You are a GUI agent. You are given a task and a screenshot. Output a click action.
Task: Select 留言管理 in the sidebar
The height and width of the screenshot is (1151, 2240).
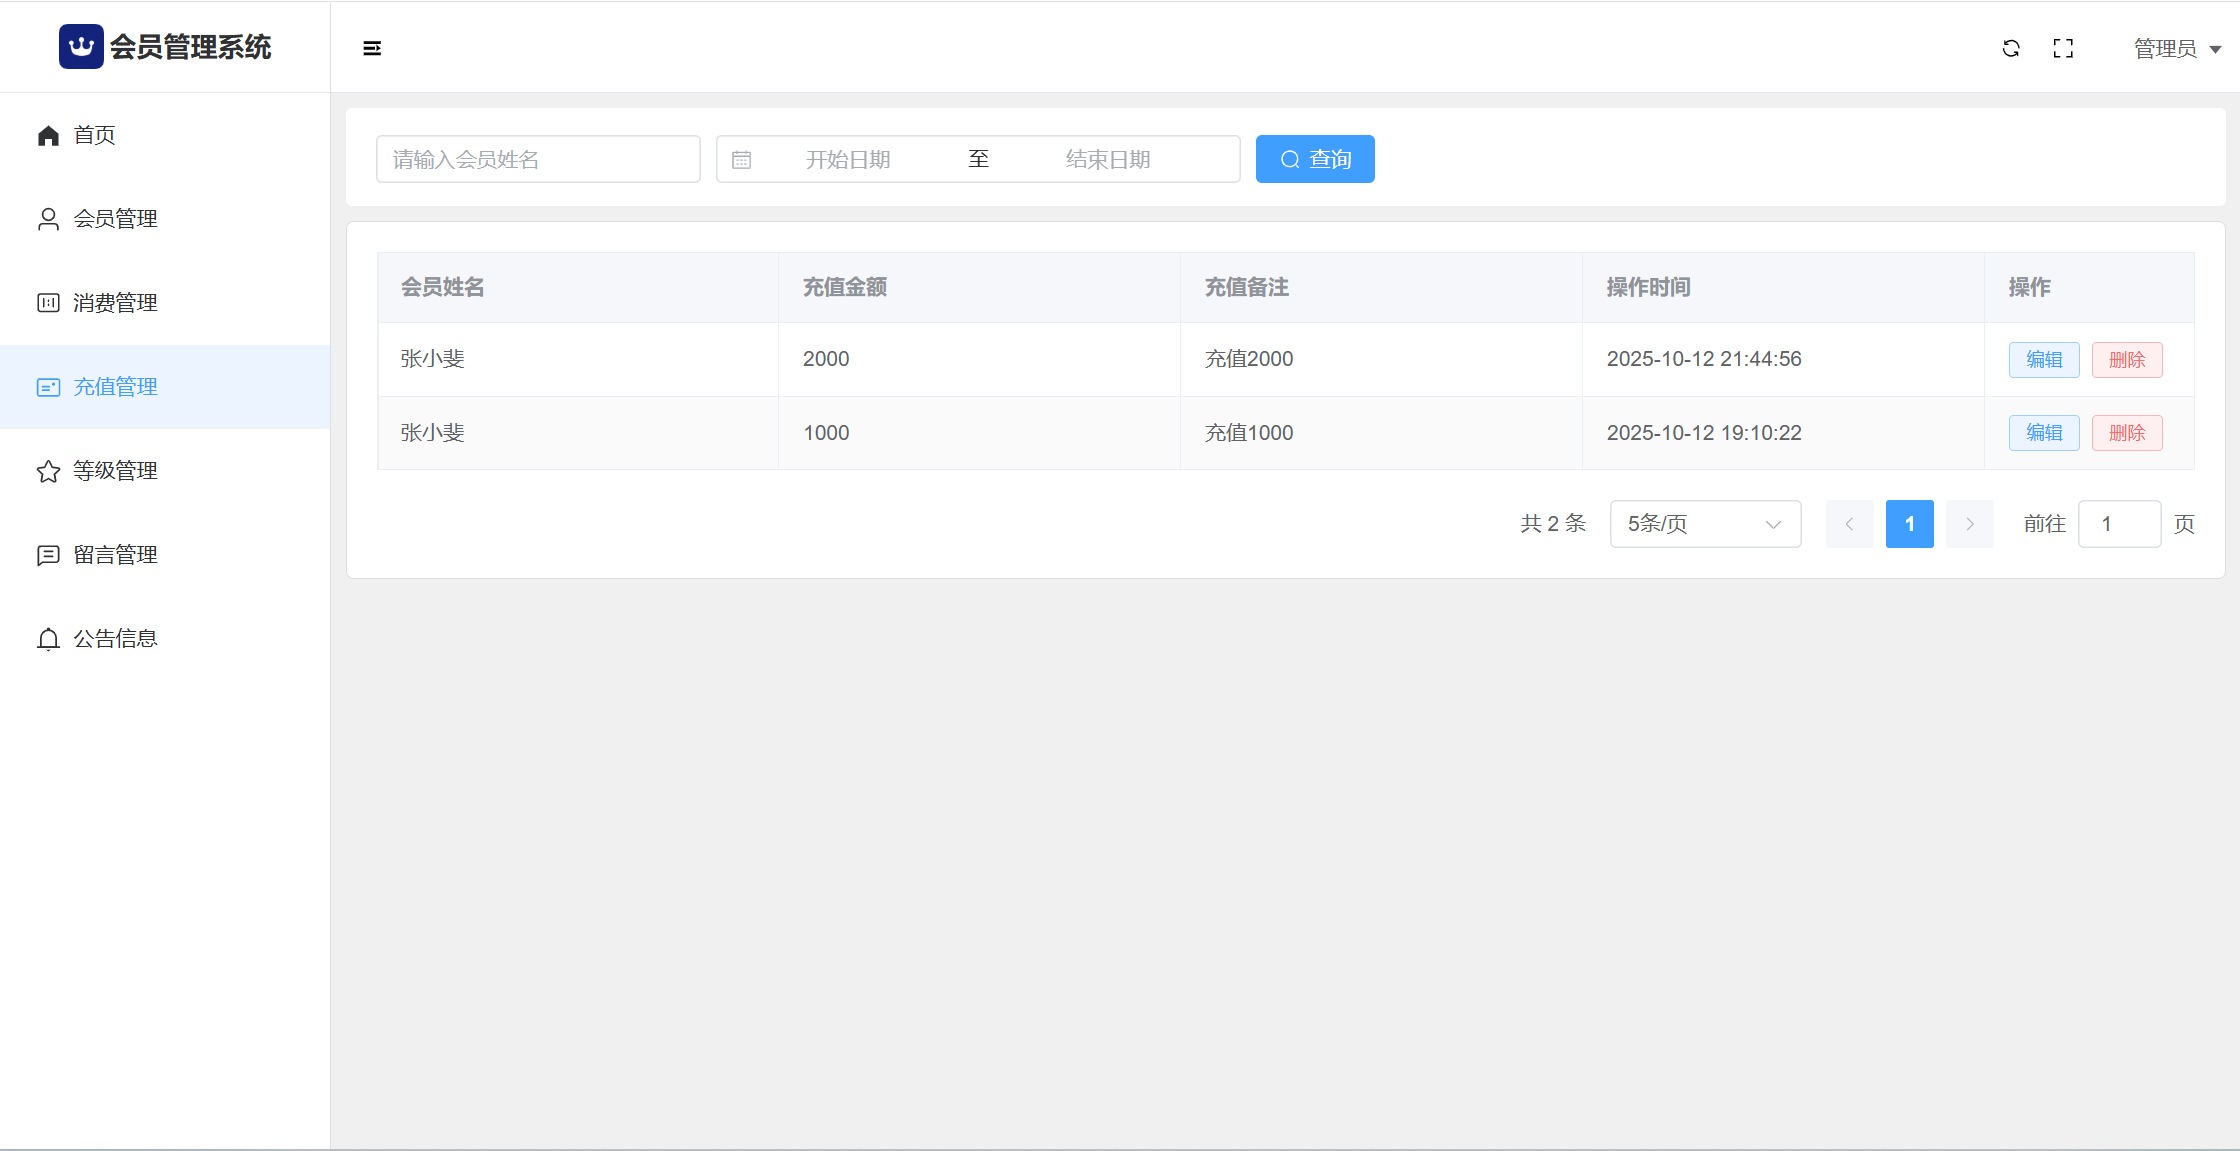(115, 555)
